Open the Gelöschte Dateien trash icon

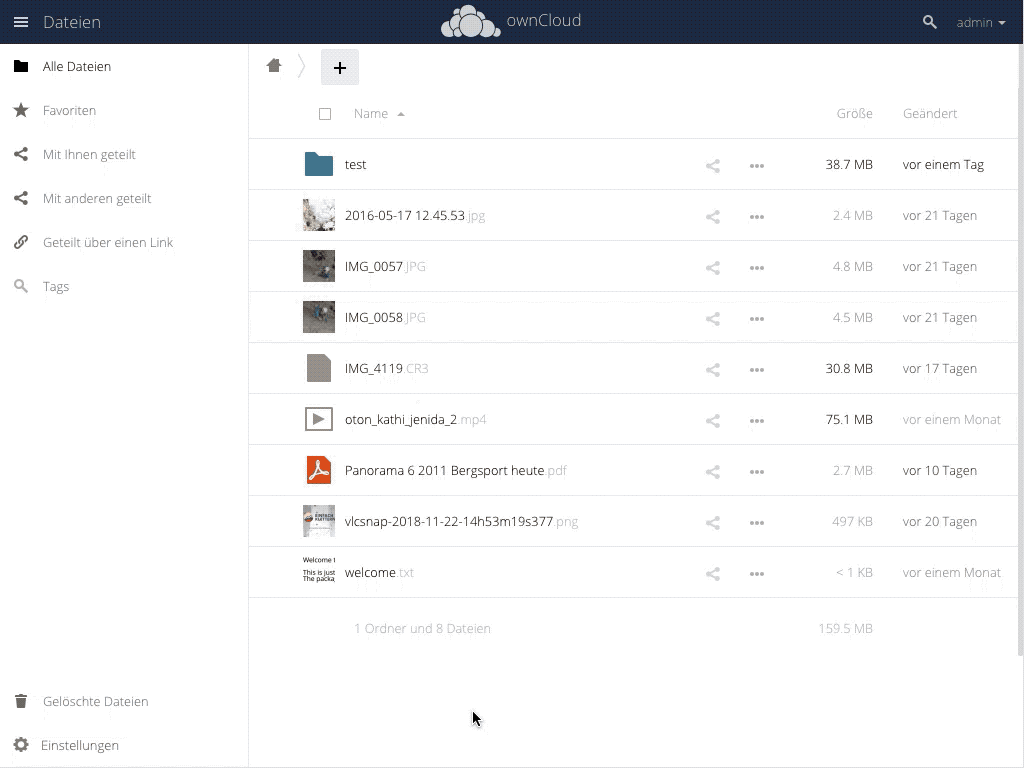20,701
